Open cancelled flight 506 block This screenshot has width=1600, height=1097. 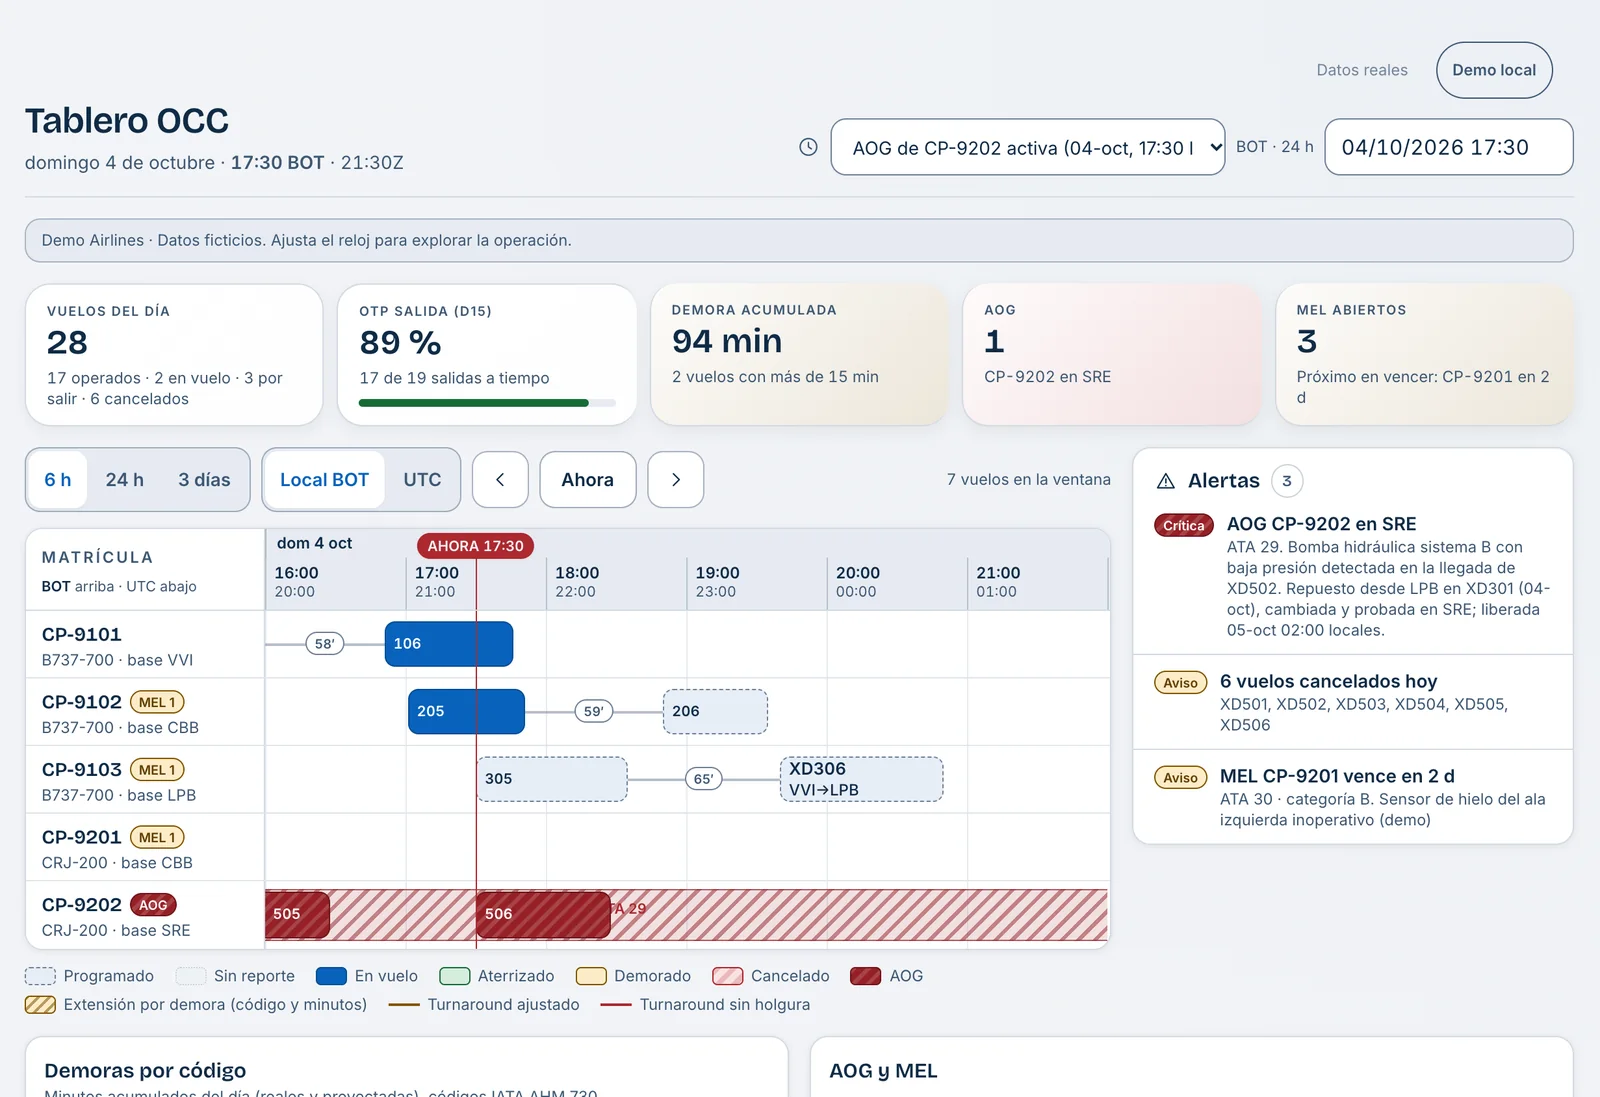[x=543, y=914]
